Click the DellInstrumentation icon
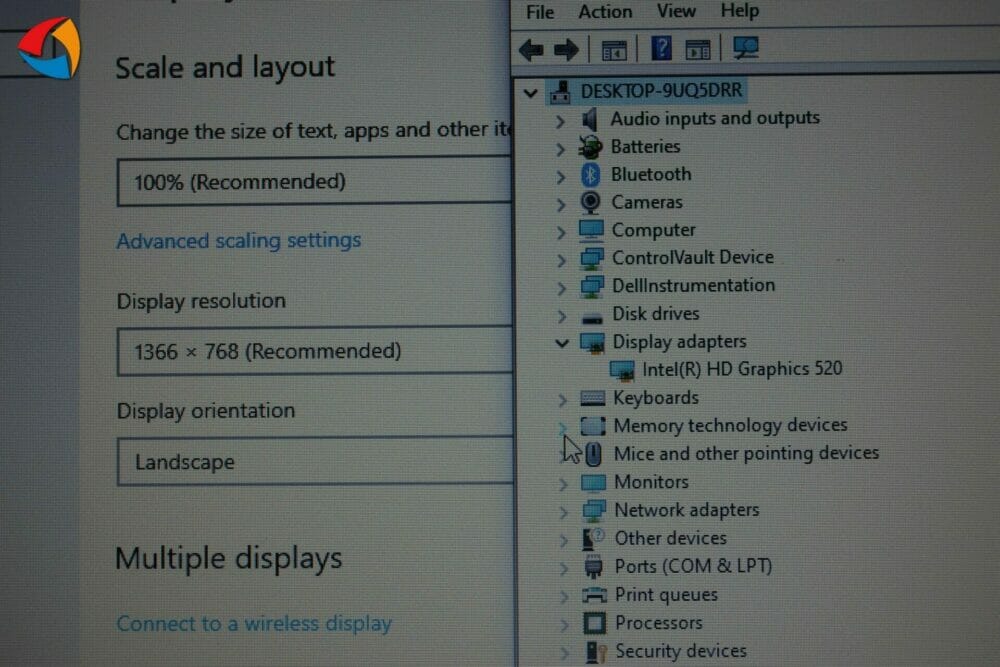The image size is (1000, 667). [x=592, y=286]
